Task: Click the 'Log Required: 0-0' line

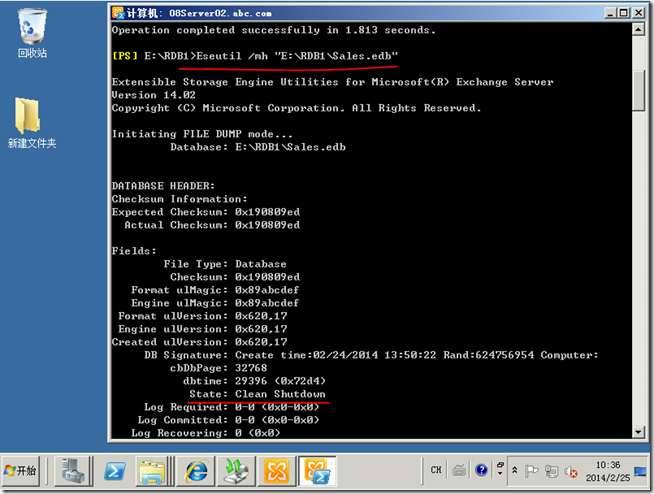Action: [231, 407]
